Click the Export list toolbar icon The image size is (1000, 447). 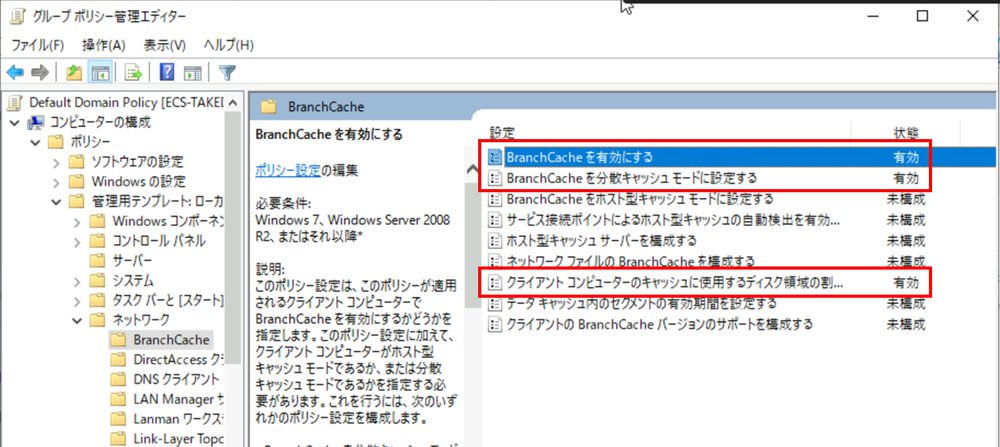pos(133,73)
